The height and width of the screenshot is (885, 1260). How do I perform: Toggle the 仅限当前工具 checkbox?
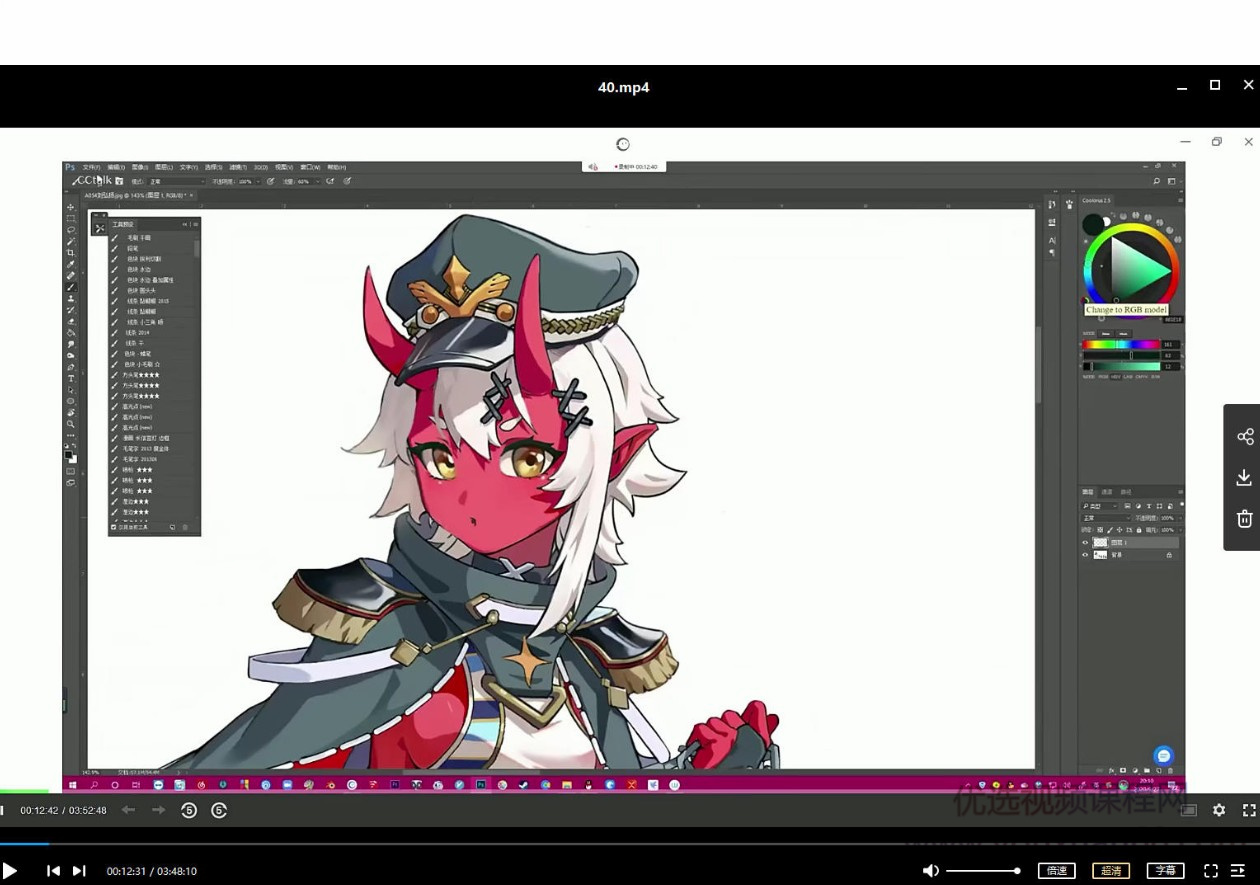click(114, 527)
